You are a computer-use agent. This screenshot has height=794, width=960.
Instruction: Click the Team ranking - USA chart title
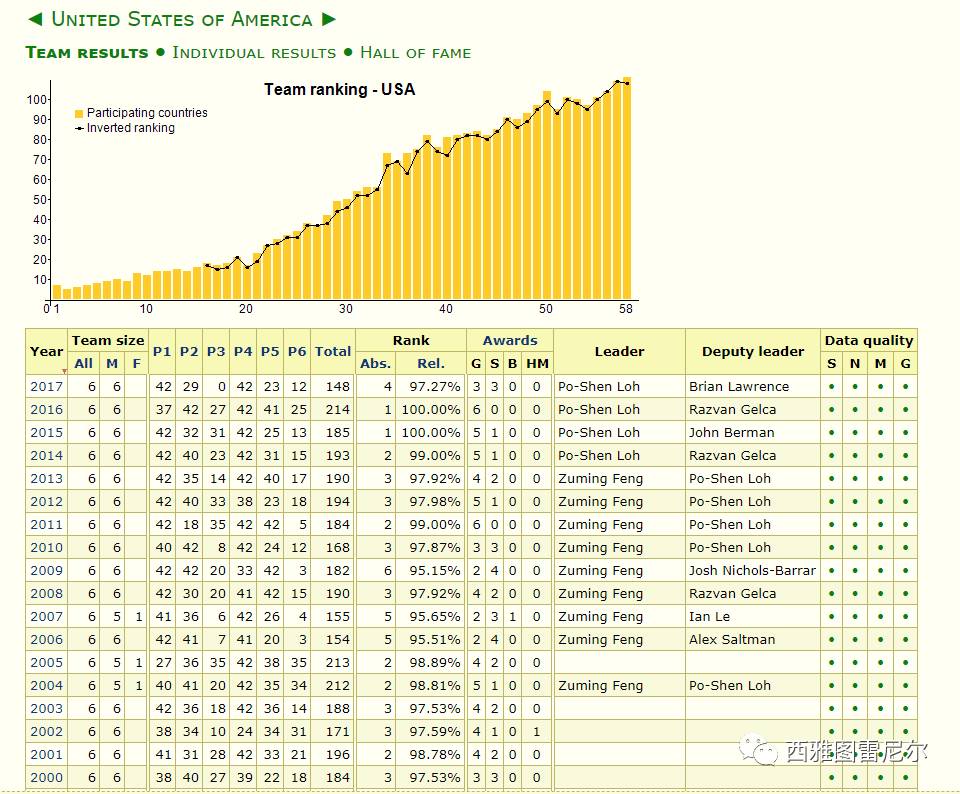(340, 90)
